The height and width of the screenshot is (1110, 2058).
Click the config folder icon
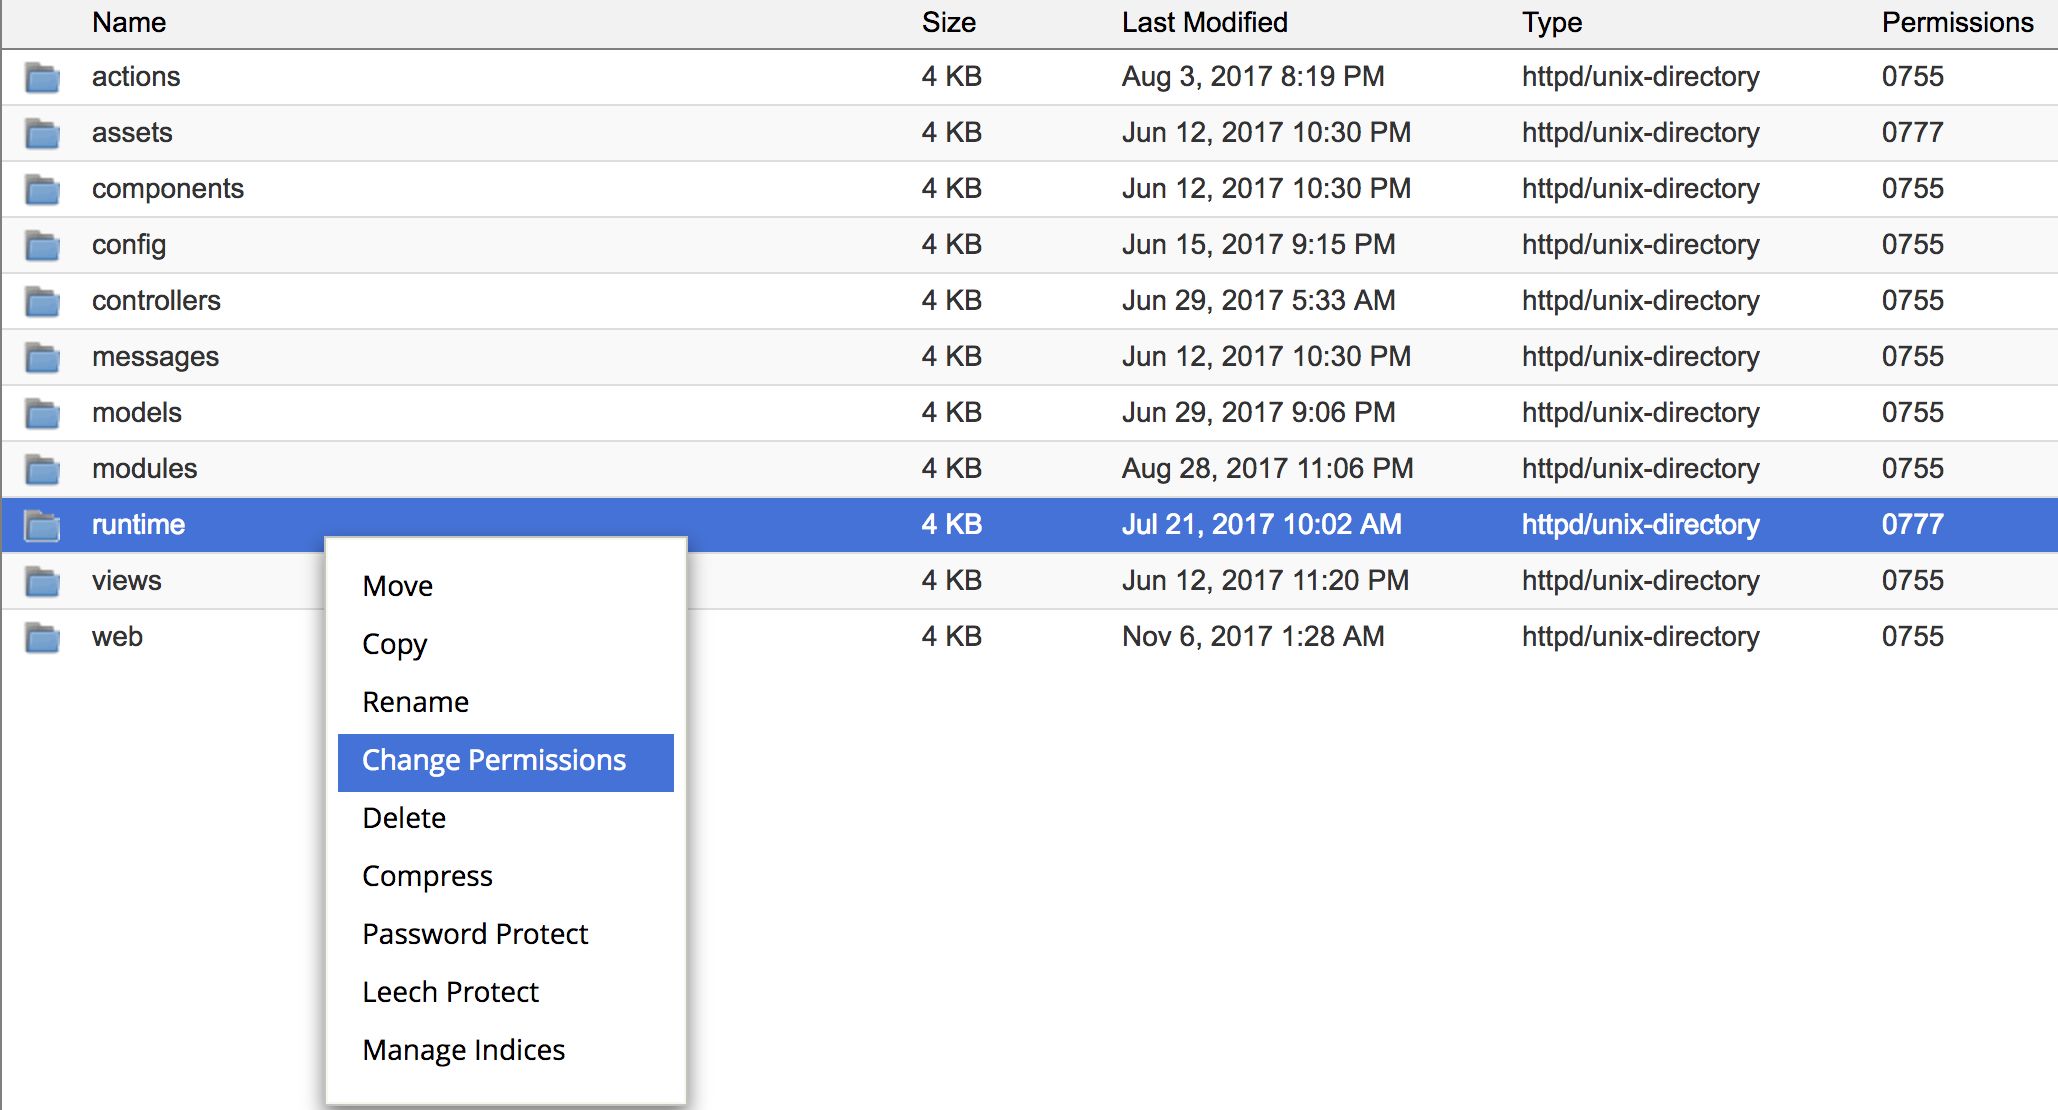42,245
